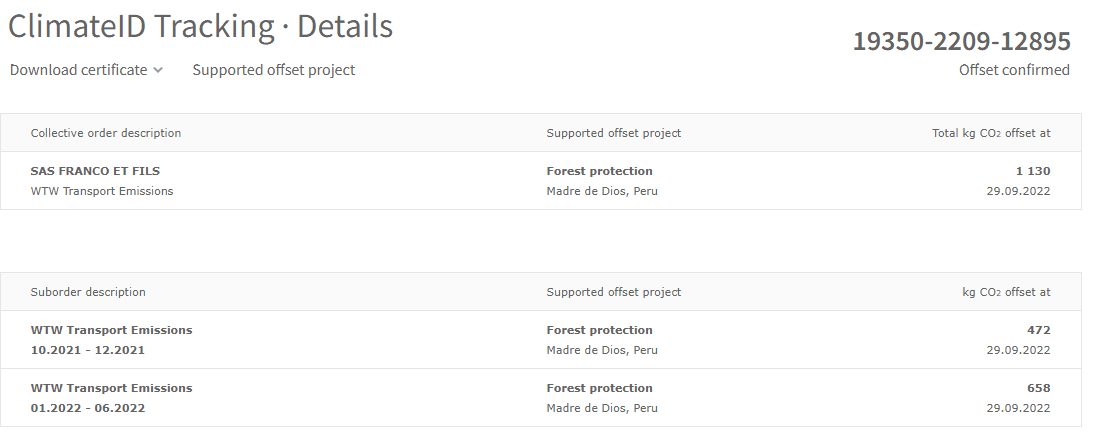The width and height of the screenshot is (1096, 436).
Task: Click WTW Transport Emissions under SAS FRANCO
Action: [x=102, y=191]
